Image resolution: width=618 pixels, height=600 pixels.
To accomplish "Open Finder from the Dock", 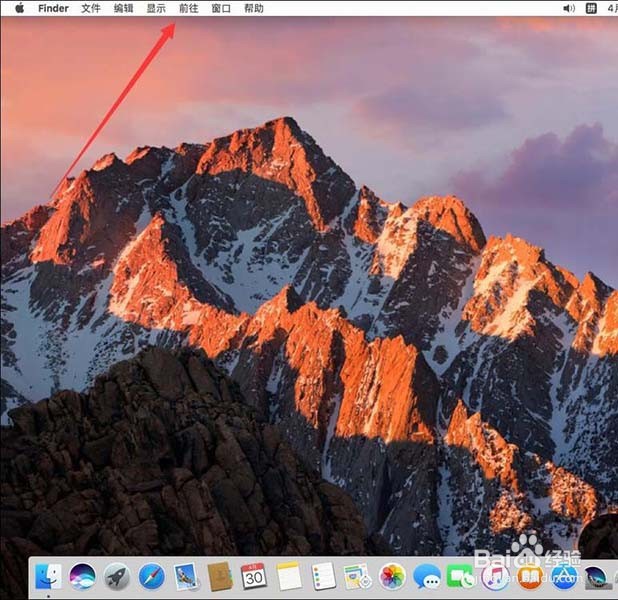I will click(x=48, y=576).
